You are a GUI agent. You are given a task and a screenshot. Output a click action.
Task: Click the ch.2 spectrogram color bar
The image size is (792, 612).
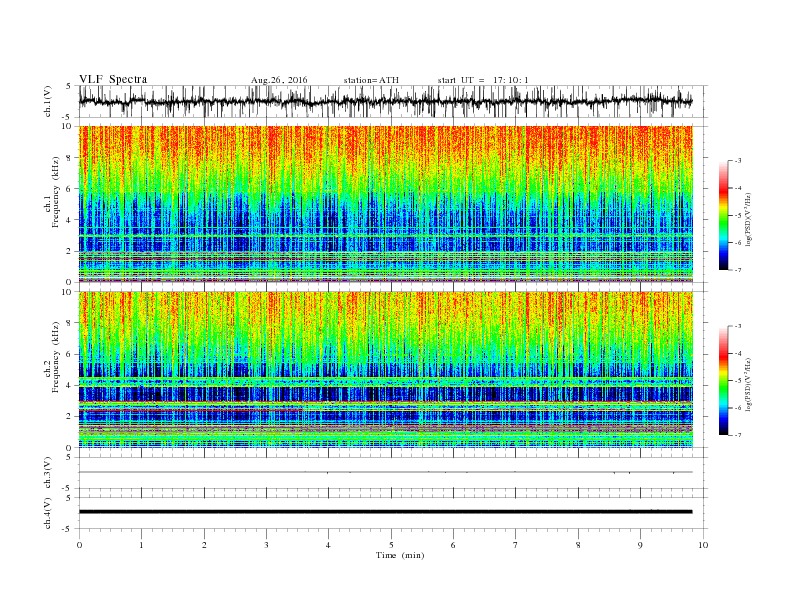(724, 380)
